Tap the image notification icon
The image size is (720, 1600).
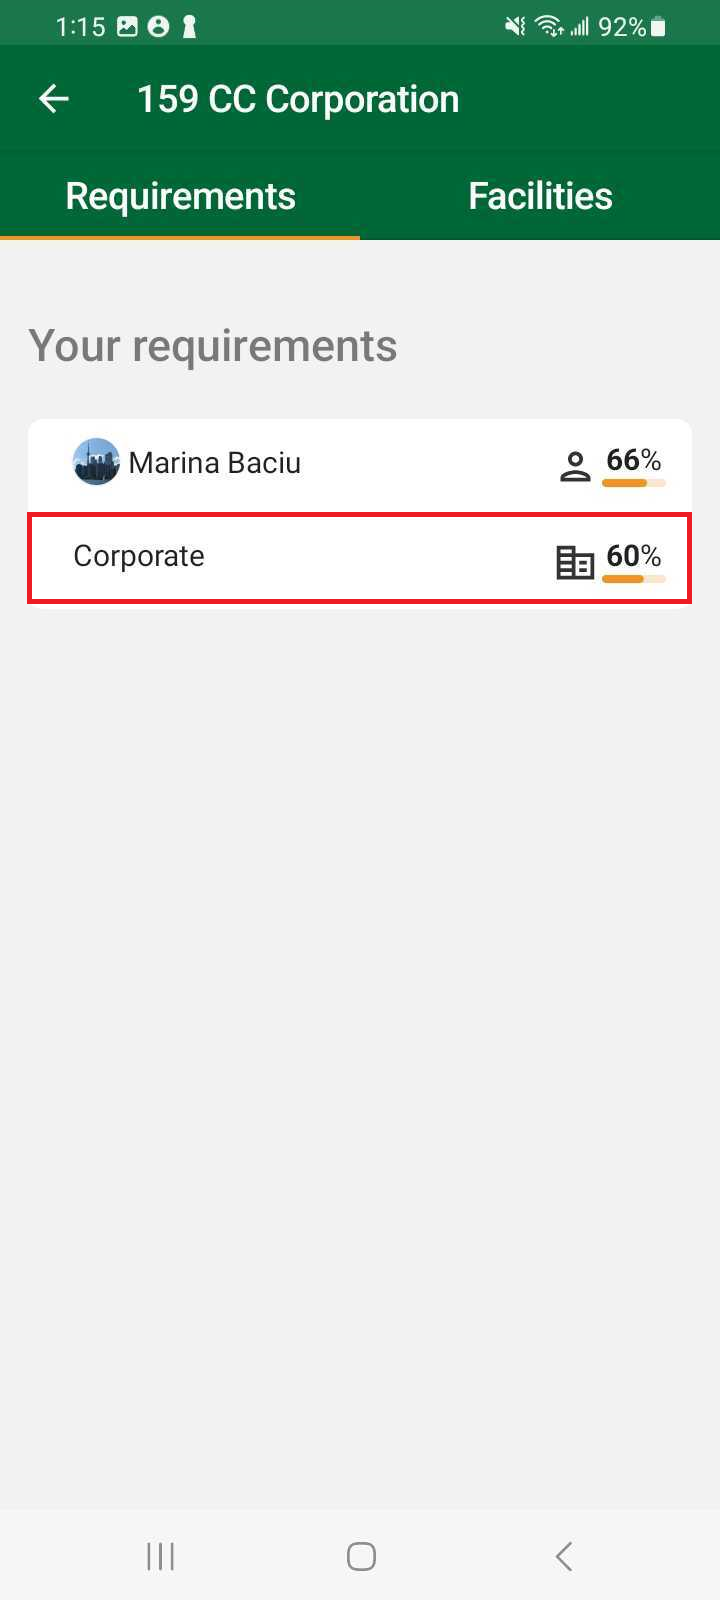pos(127,27)
